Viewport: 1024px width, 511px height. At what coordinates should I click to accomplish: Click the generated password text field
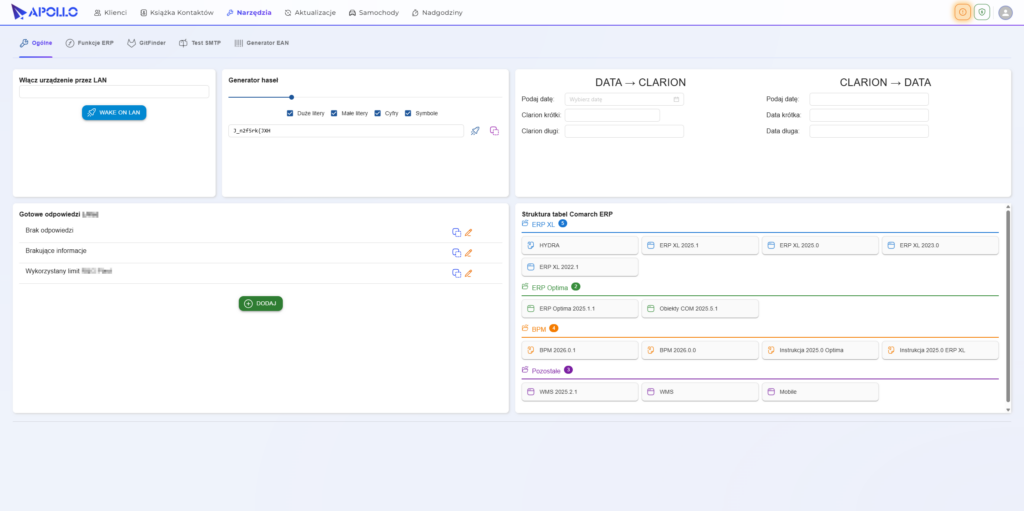pyautogui.click(x=346, y=131)
